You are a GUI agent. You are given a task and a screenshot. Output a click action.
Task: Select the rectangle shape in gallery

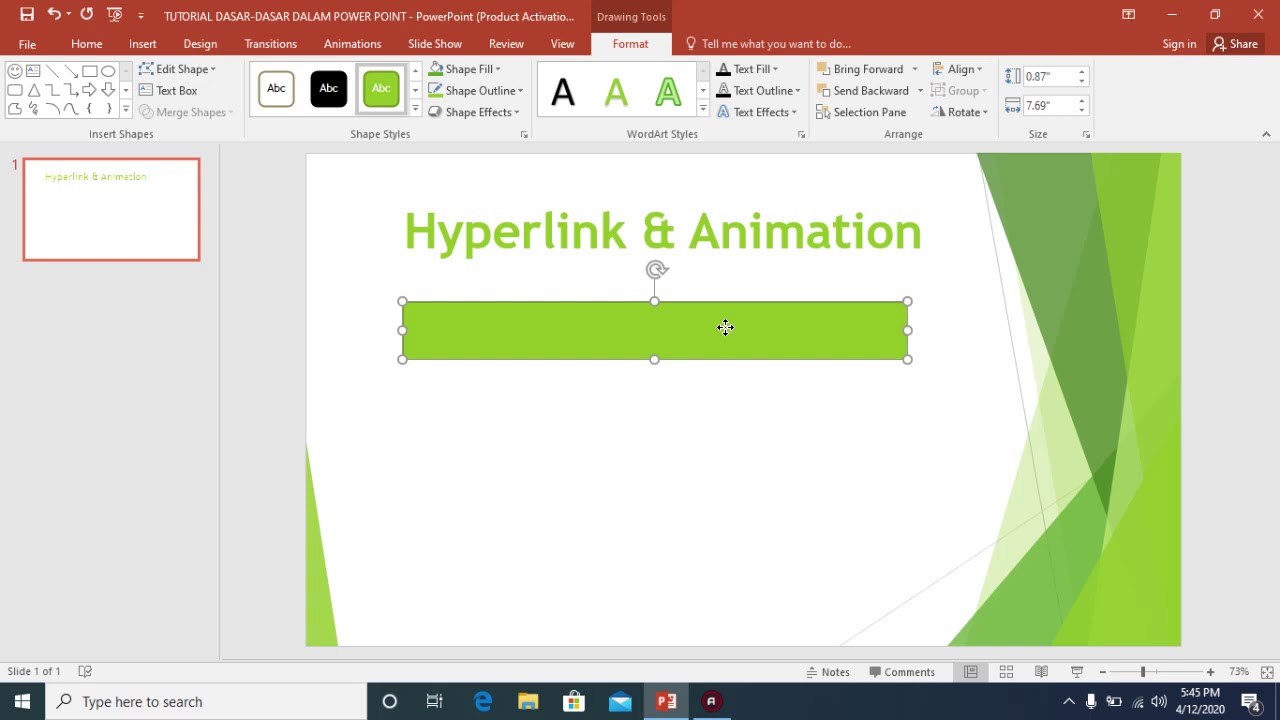coord(89,71)
